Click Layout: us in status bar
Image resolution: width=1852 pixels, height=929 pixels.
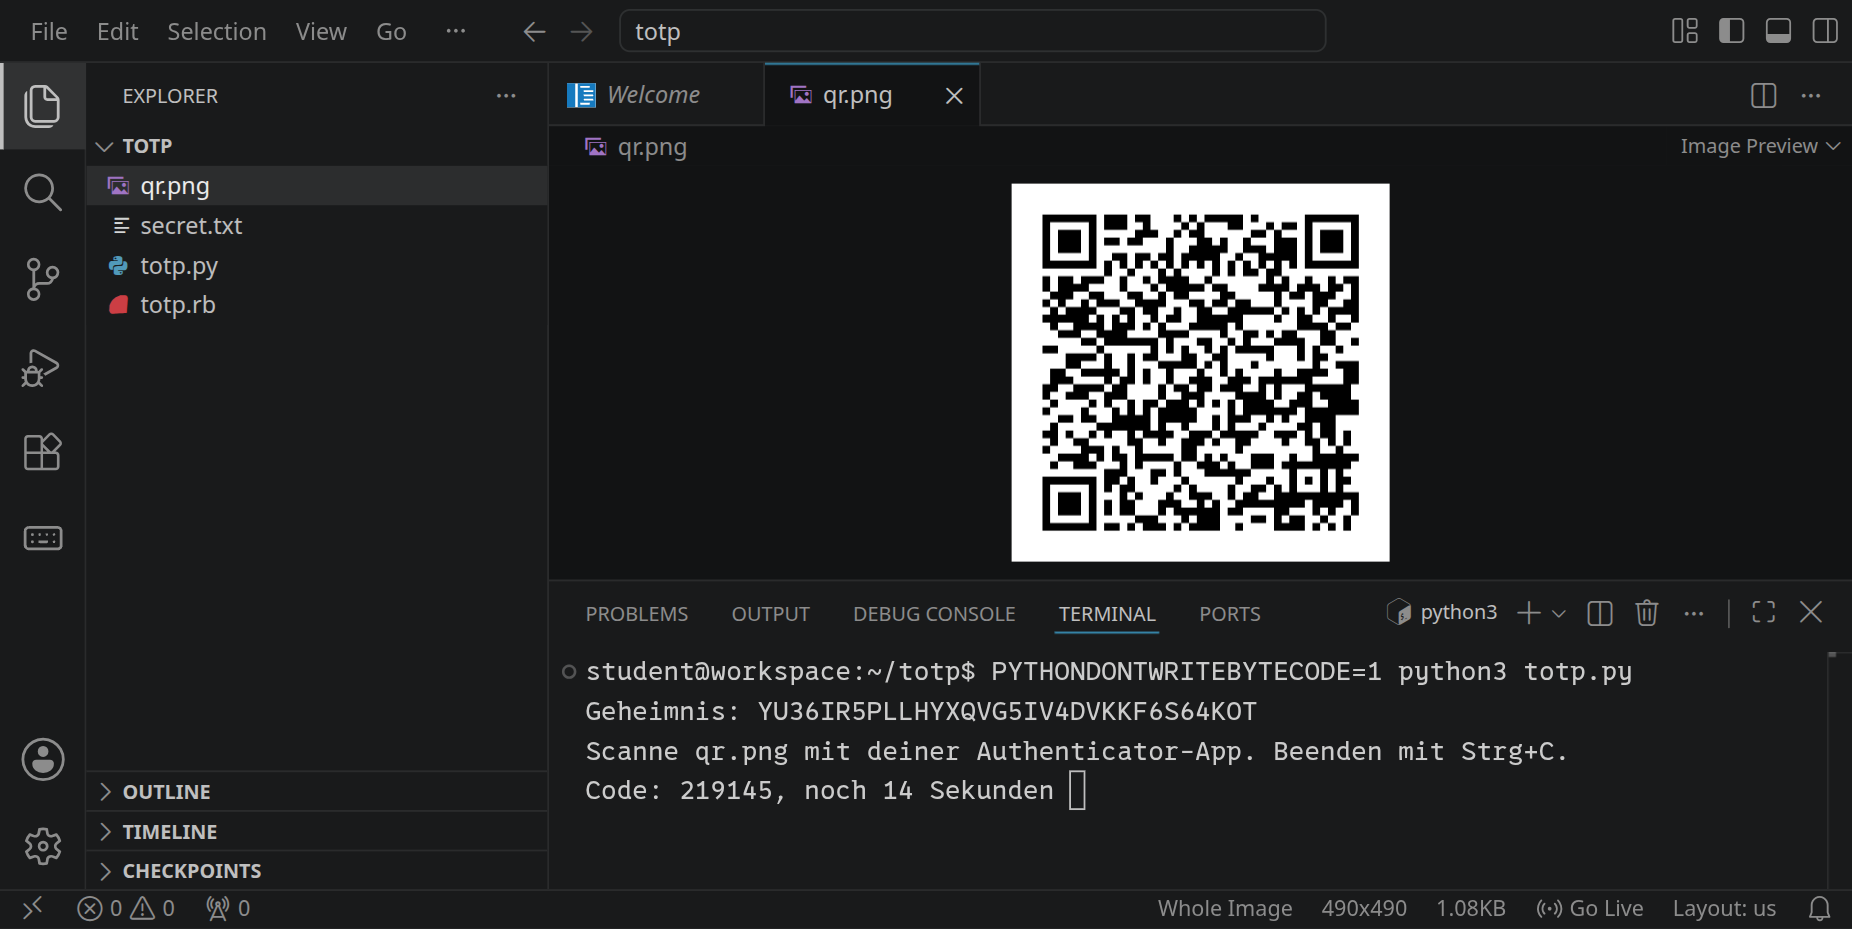pos(1724,909)
